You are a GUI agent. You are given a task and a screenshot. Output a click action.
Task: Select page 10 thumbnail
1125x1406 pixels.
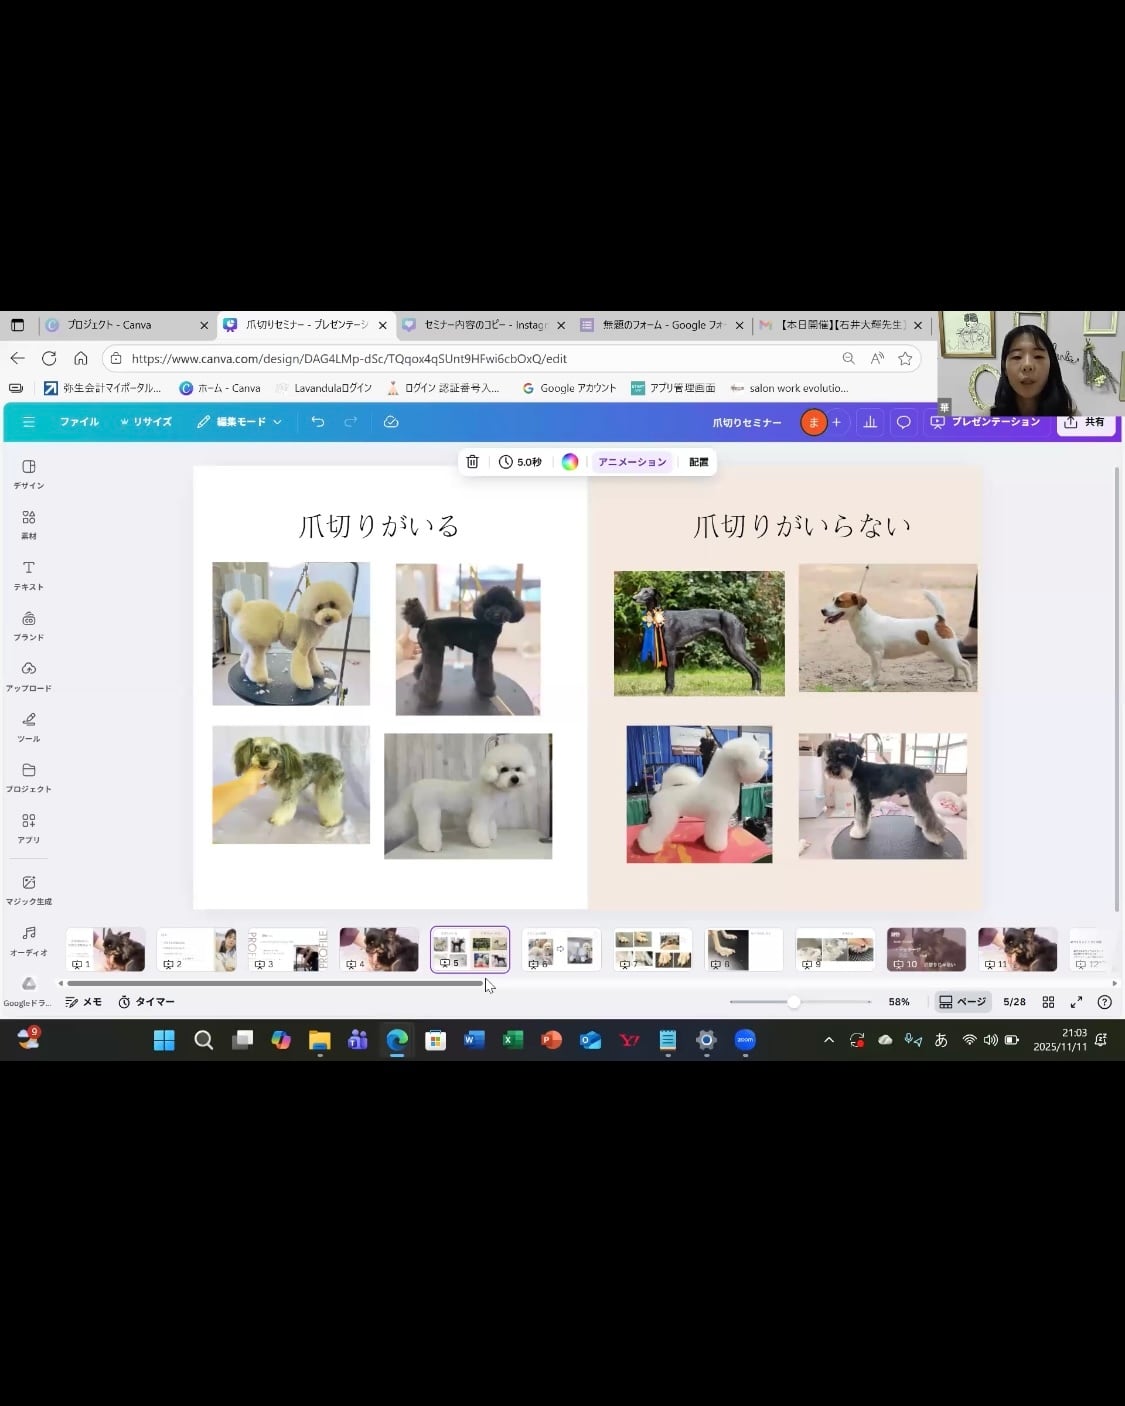(x=926, y=949)
